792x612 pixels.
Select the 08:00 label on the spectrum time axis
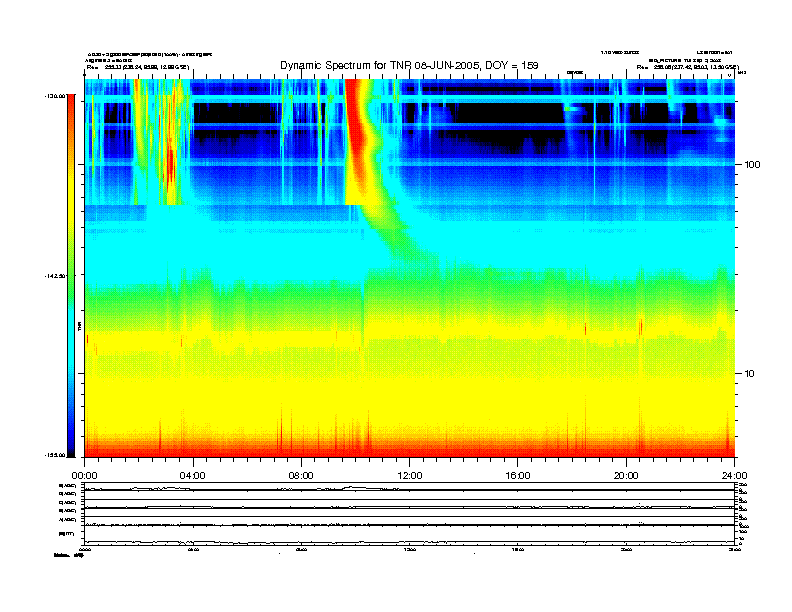pyautogui.click(x=301, y=476)
